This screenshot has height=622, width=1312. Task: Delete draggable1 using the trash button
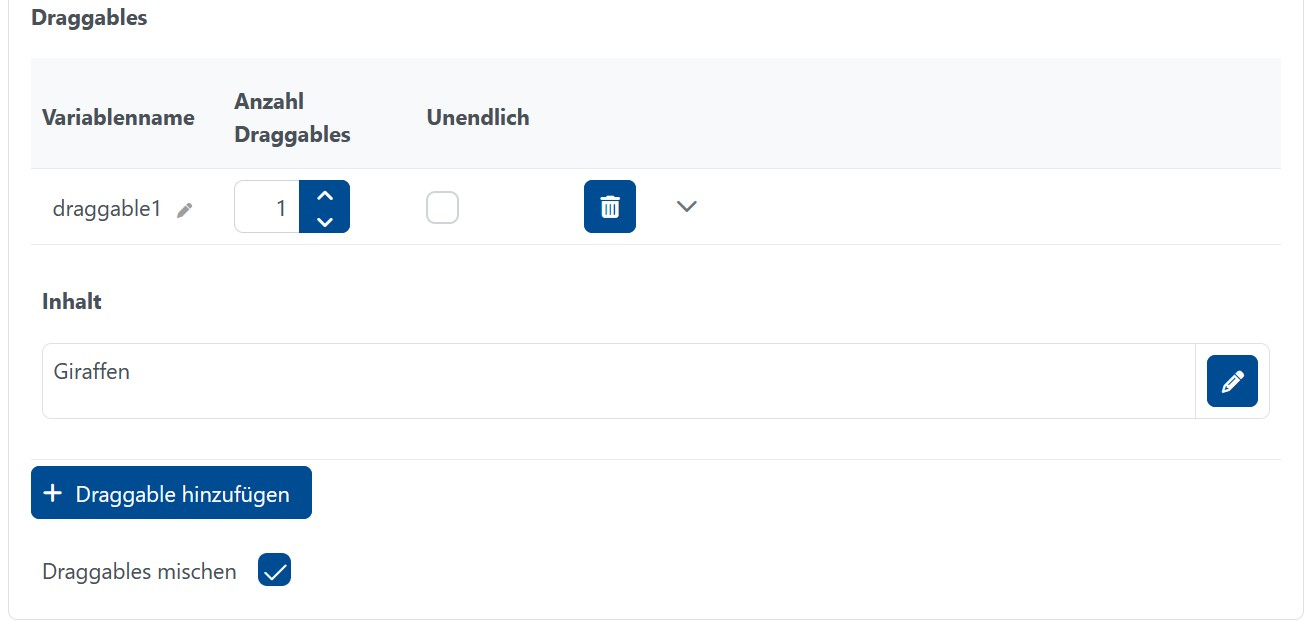click(609, 207)
